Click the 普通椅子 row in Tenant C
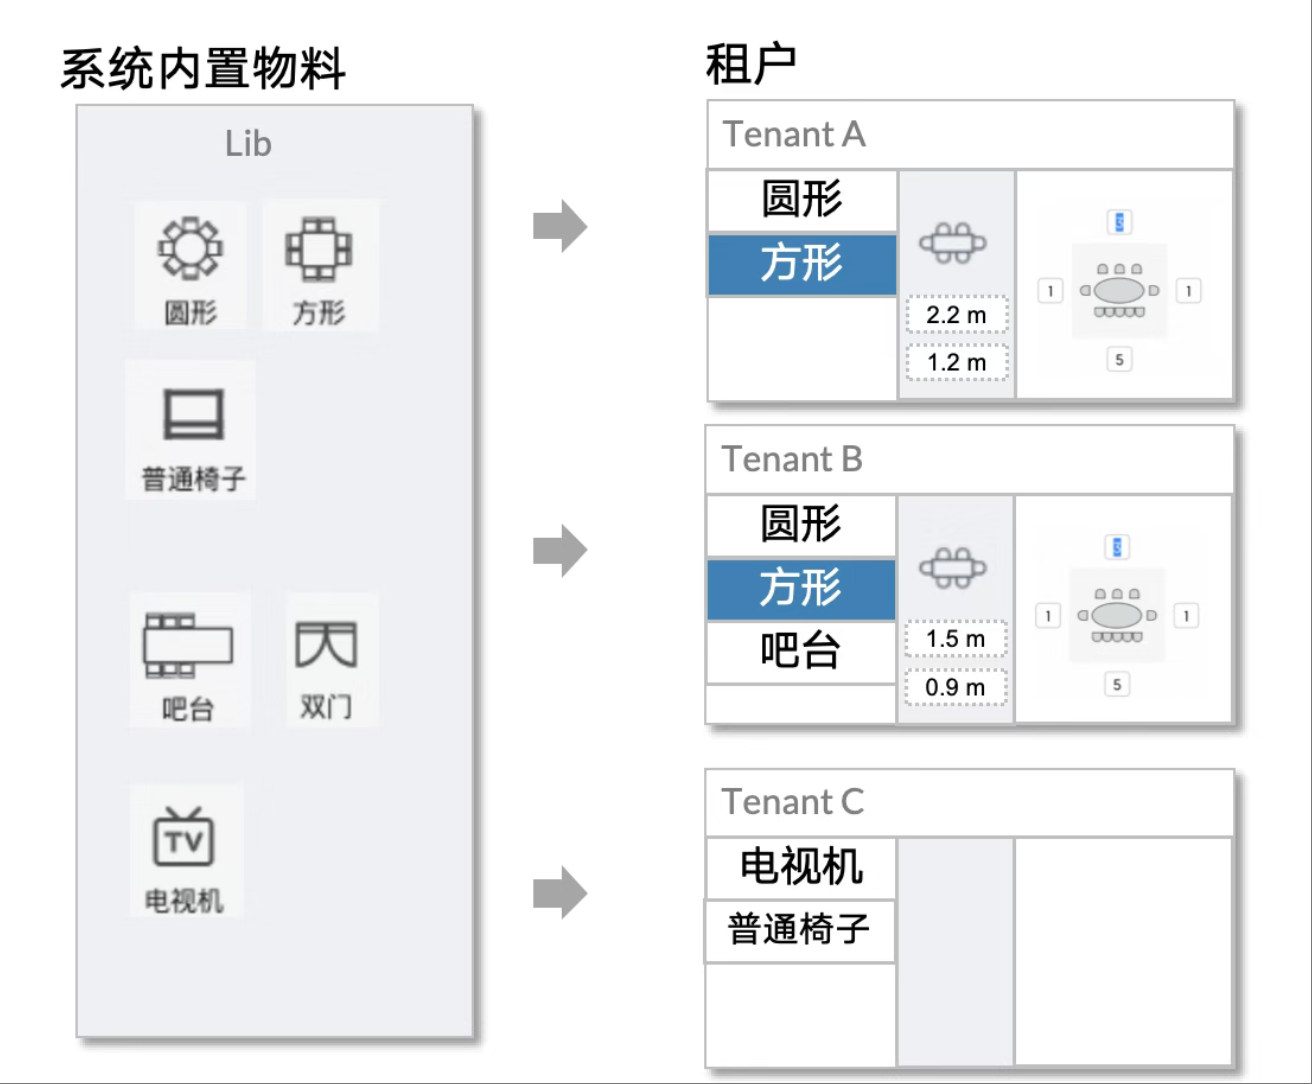The height and width of the screenshot is (1084, 1312). point(799,929)
